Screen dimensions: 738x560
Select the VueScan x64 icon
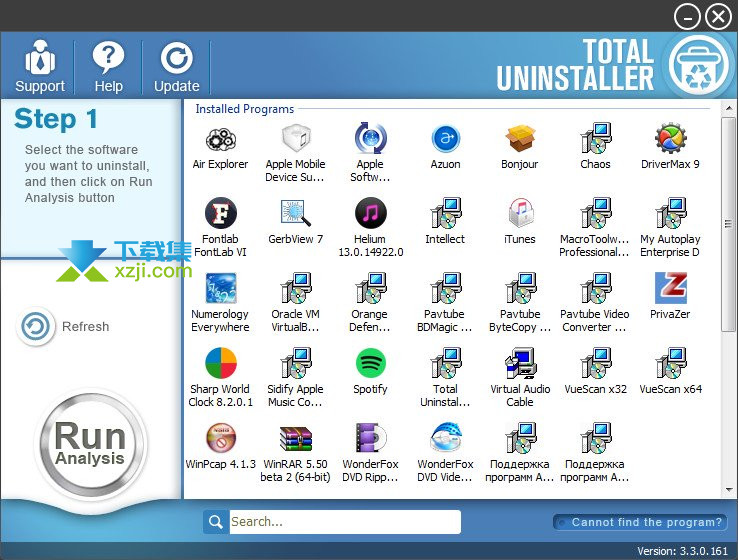670,363
